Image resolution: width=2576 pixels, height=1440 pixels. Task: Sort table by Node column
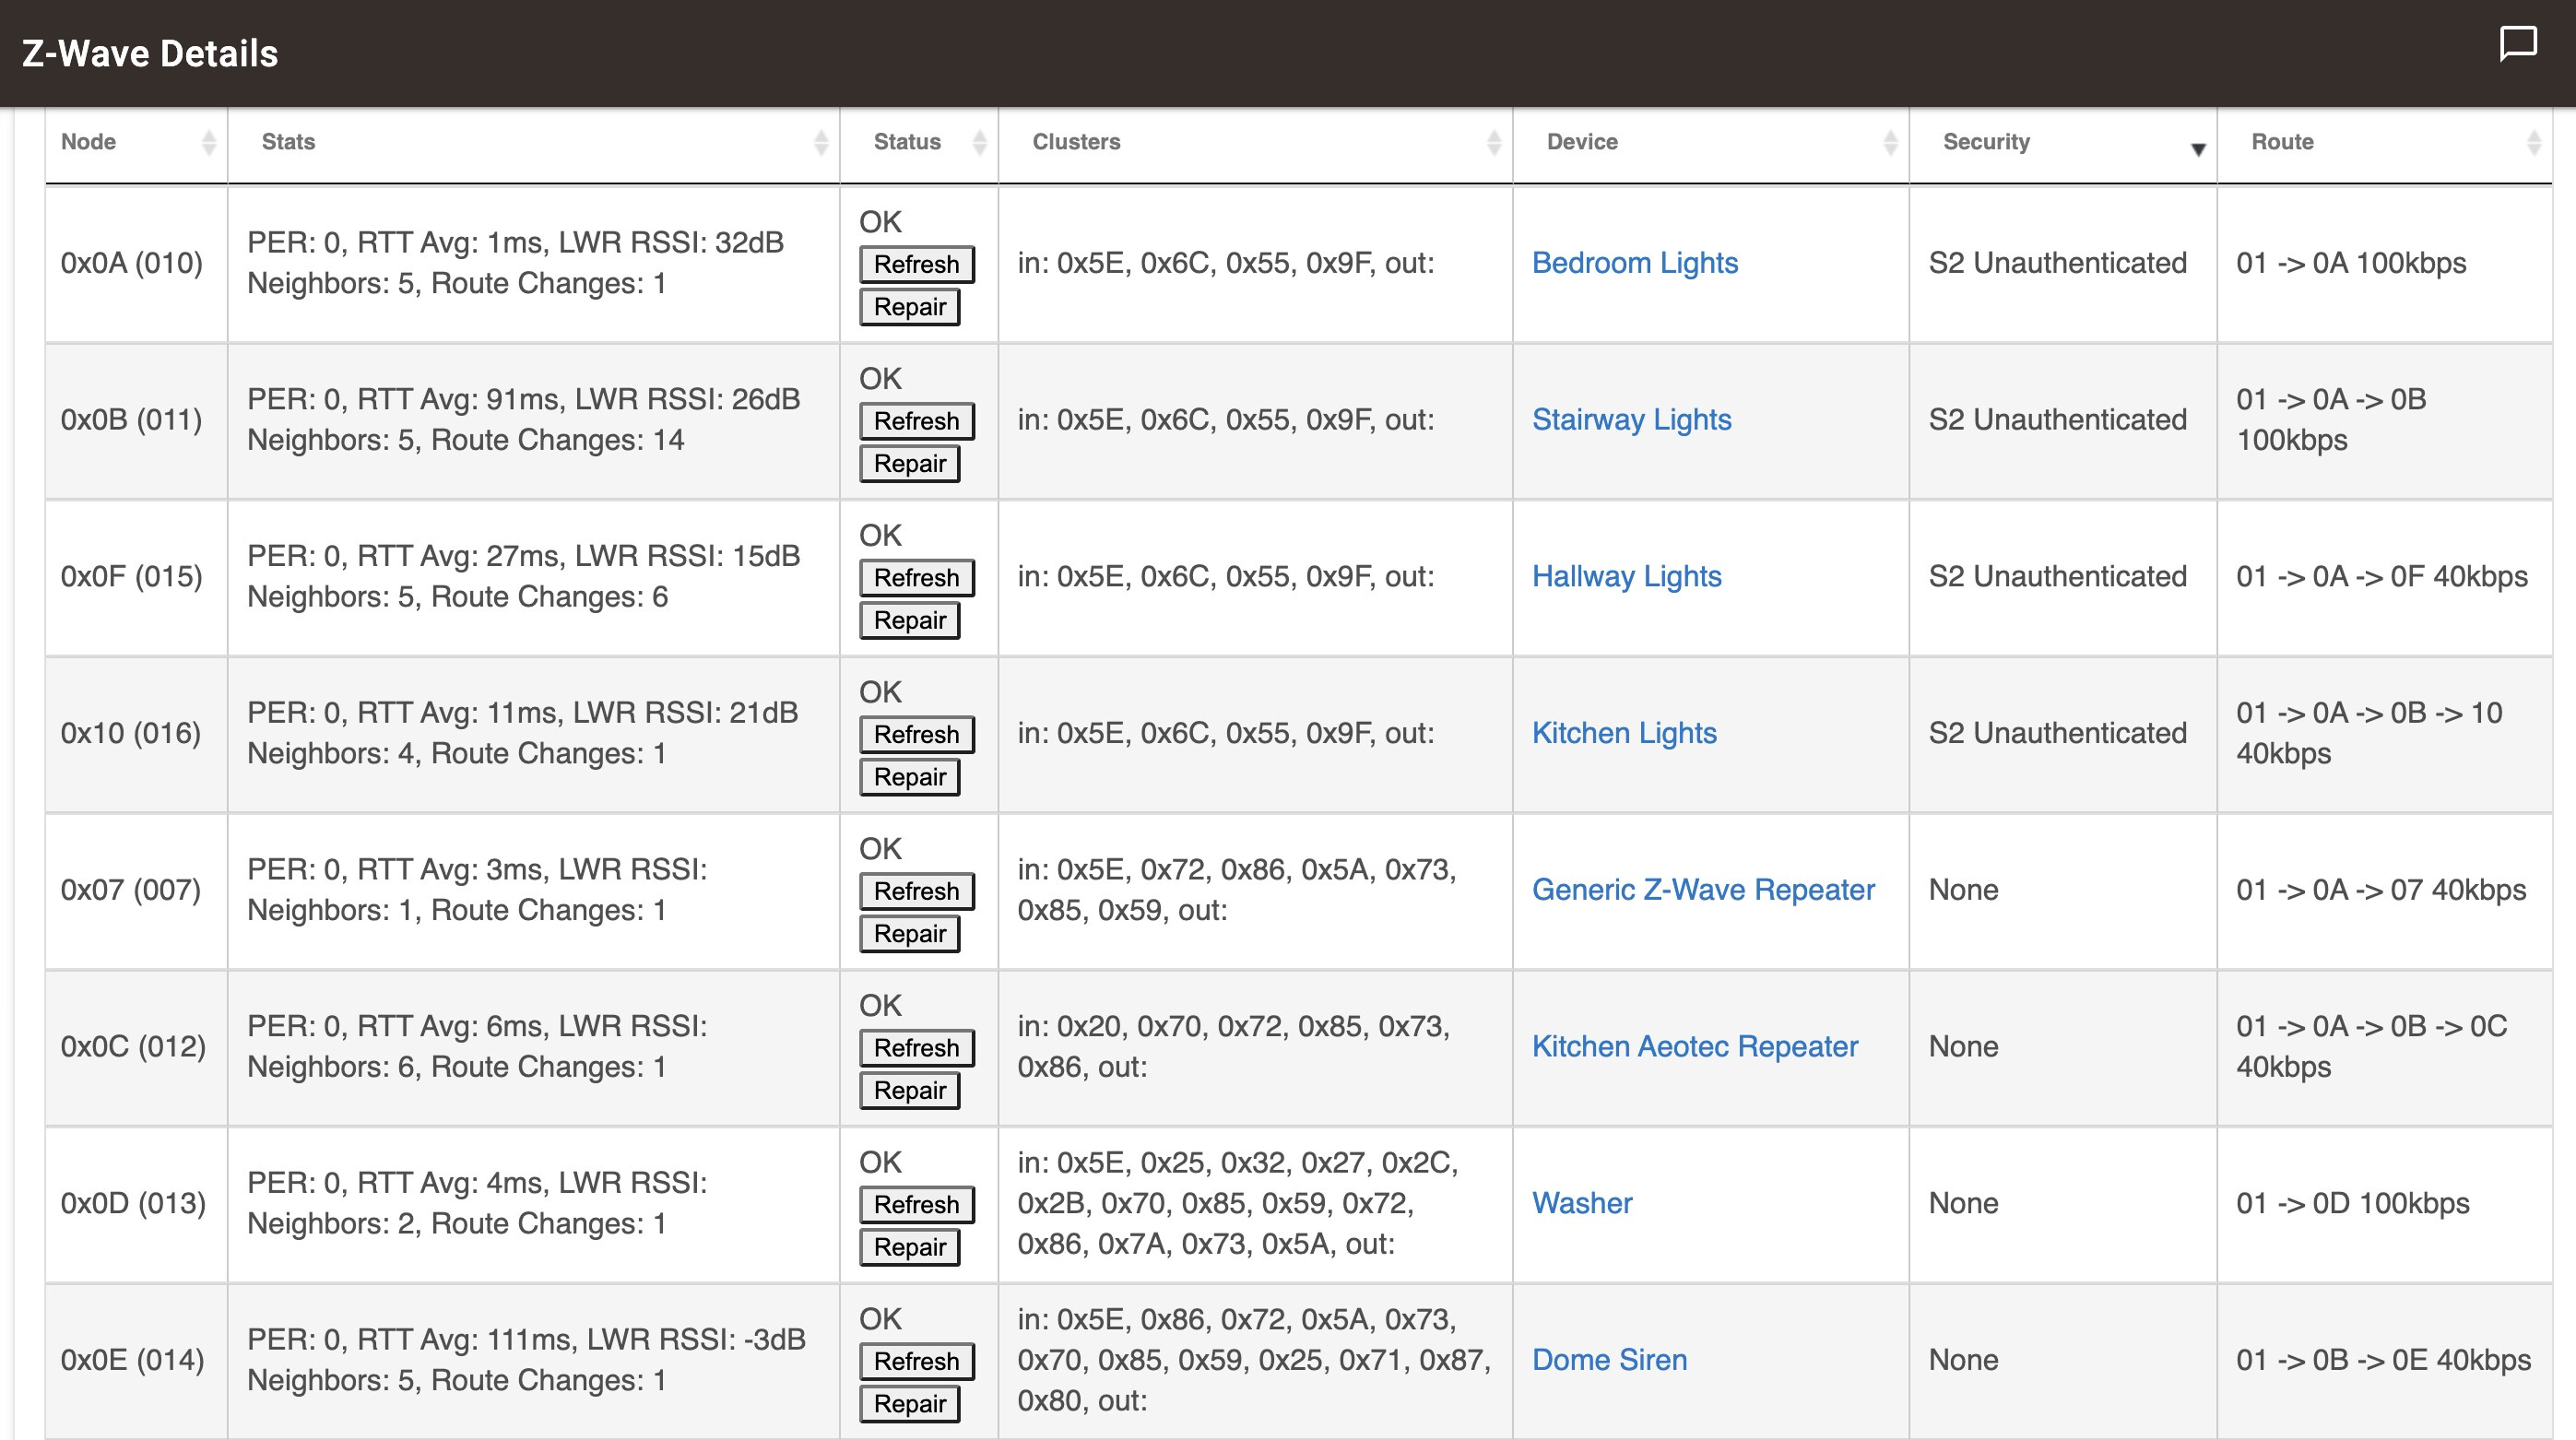click(136, 142)
